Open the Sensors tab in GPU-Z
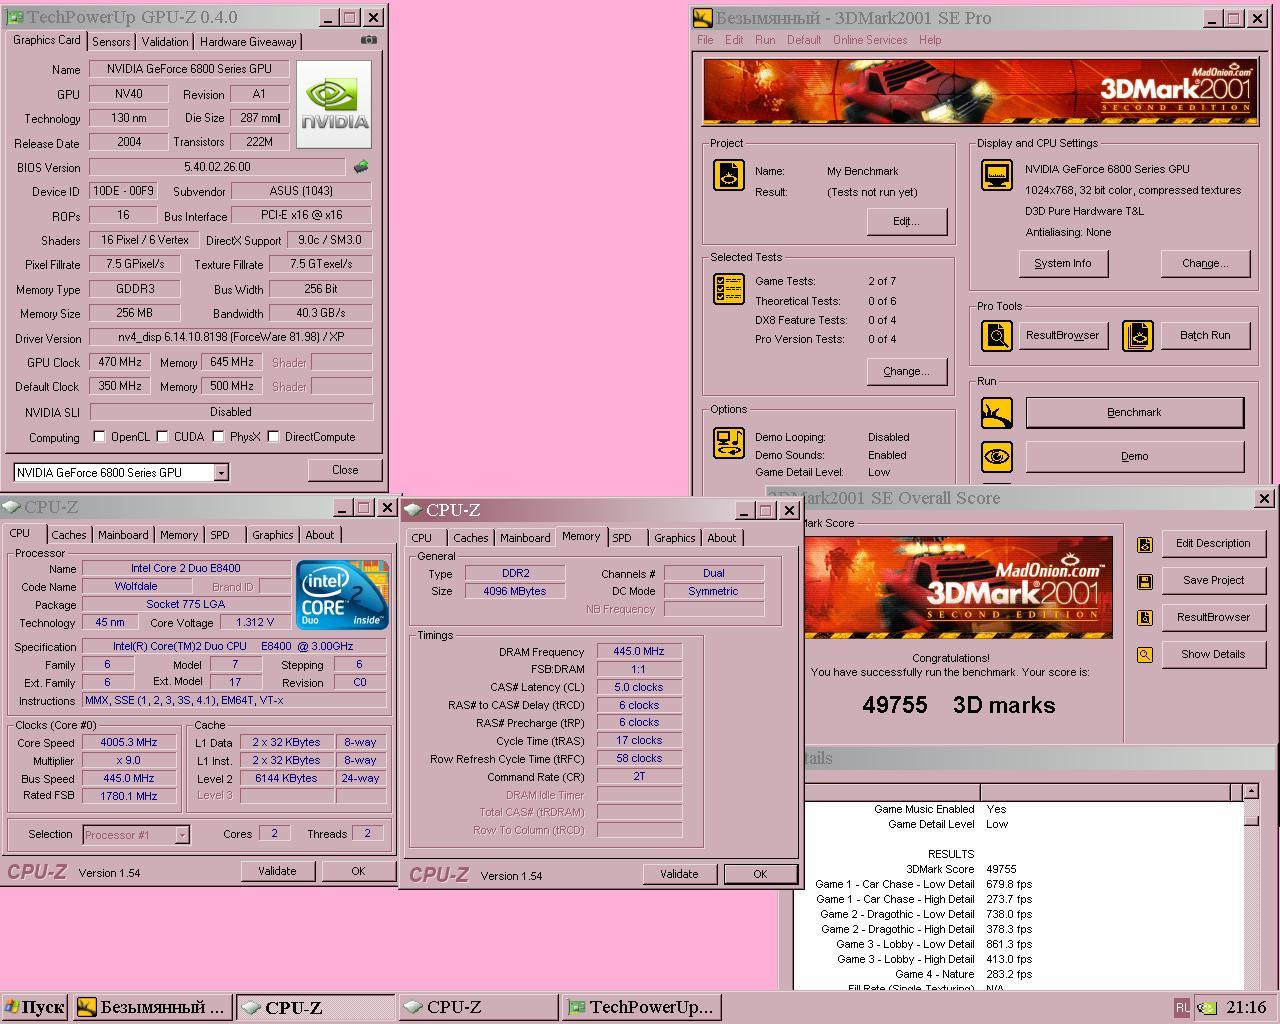This screenshot has height=1024, width=1280. (x=111, y=42)
